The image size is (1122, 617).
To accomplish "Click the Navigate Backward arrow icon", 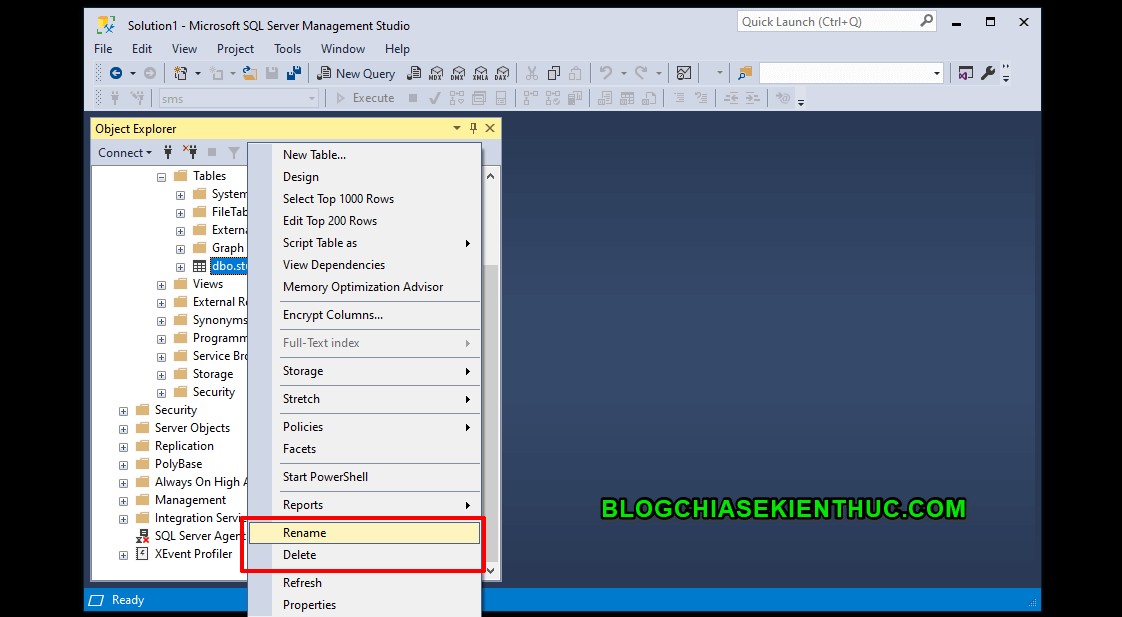I will [x=117, y=73].
